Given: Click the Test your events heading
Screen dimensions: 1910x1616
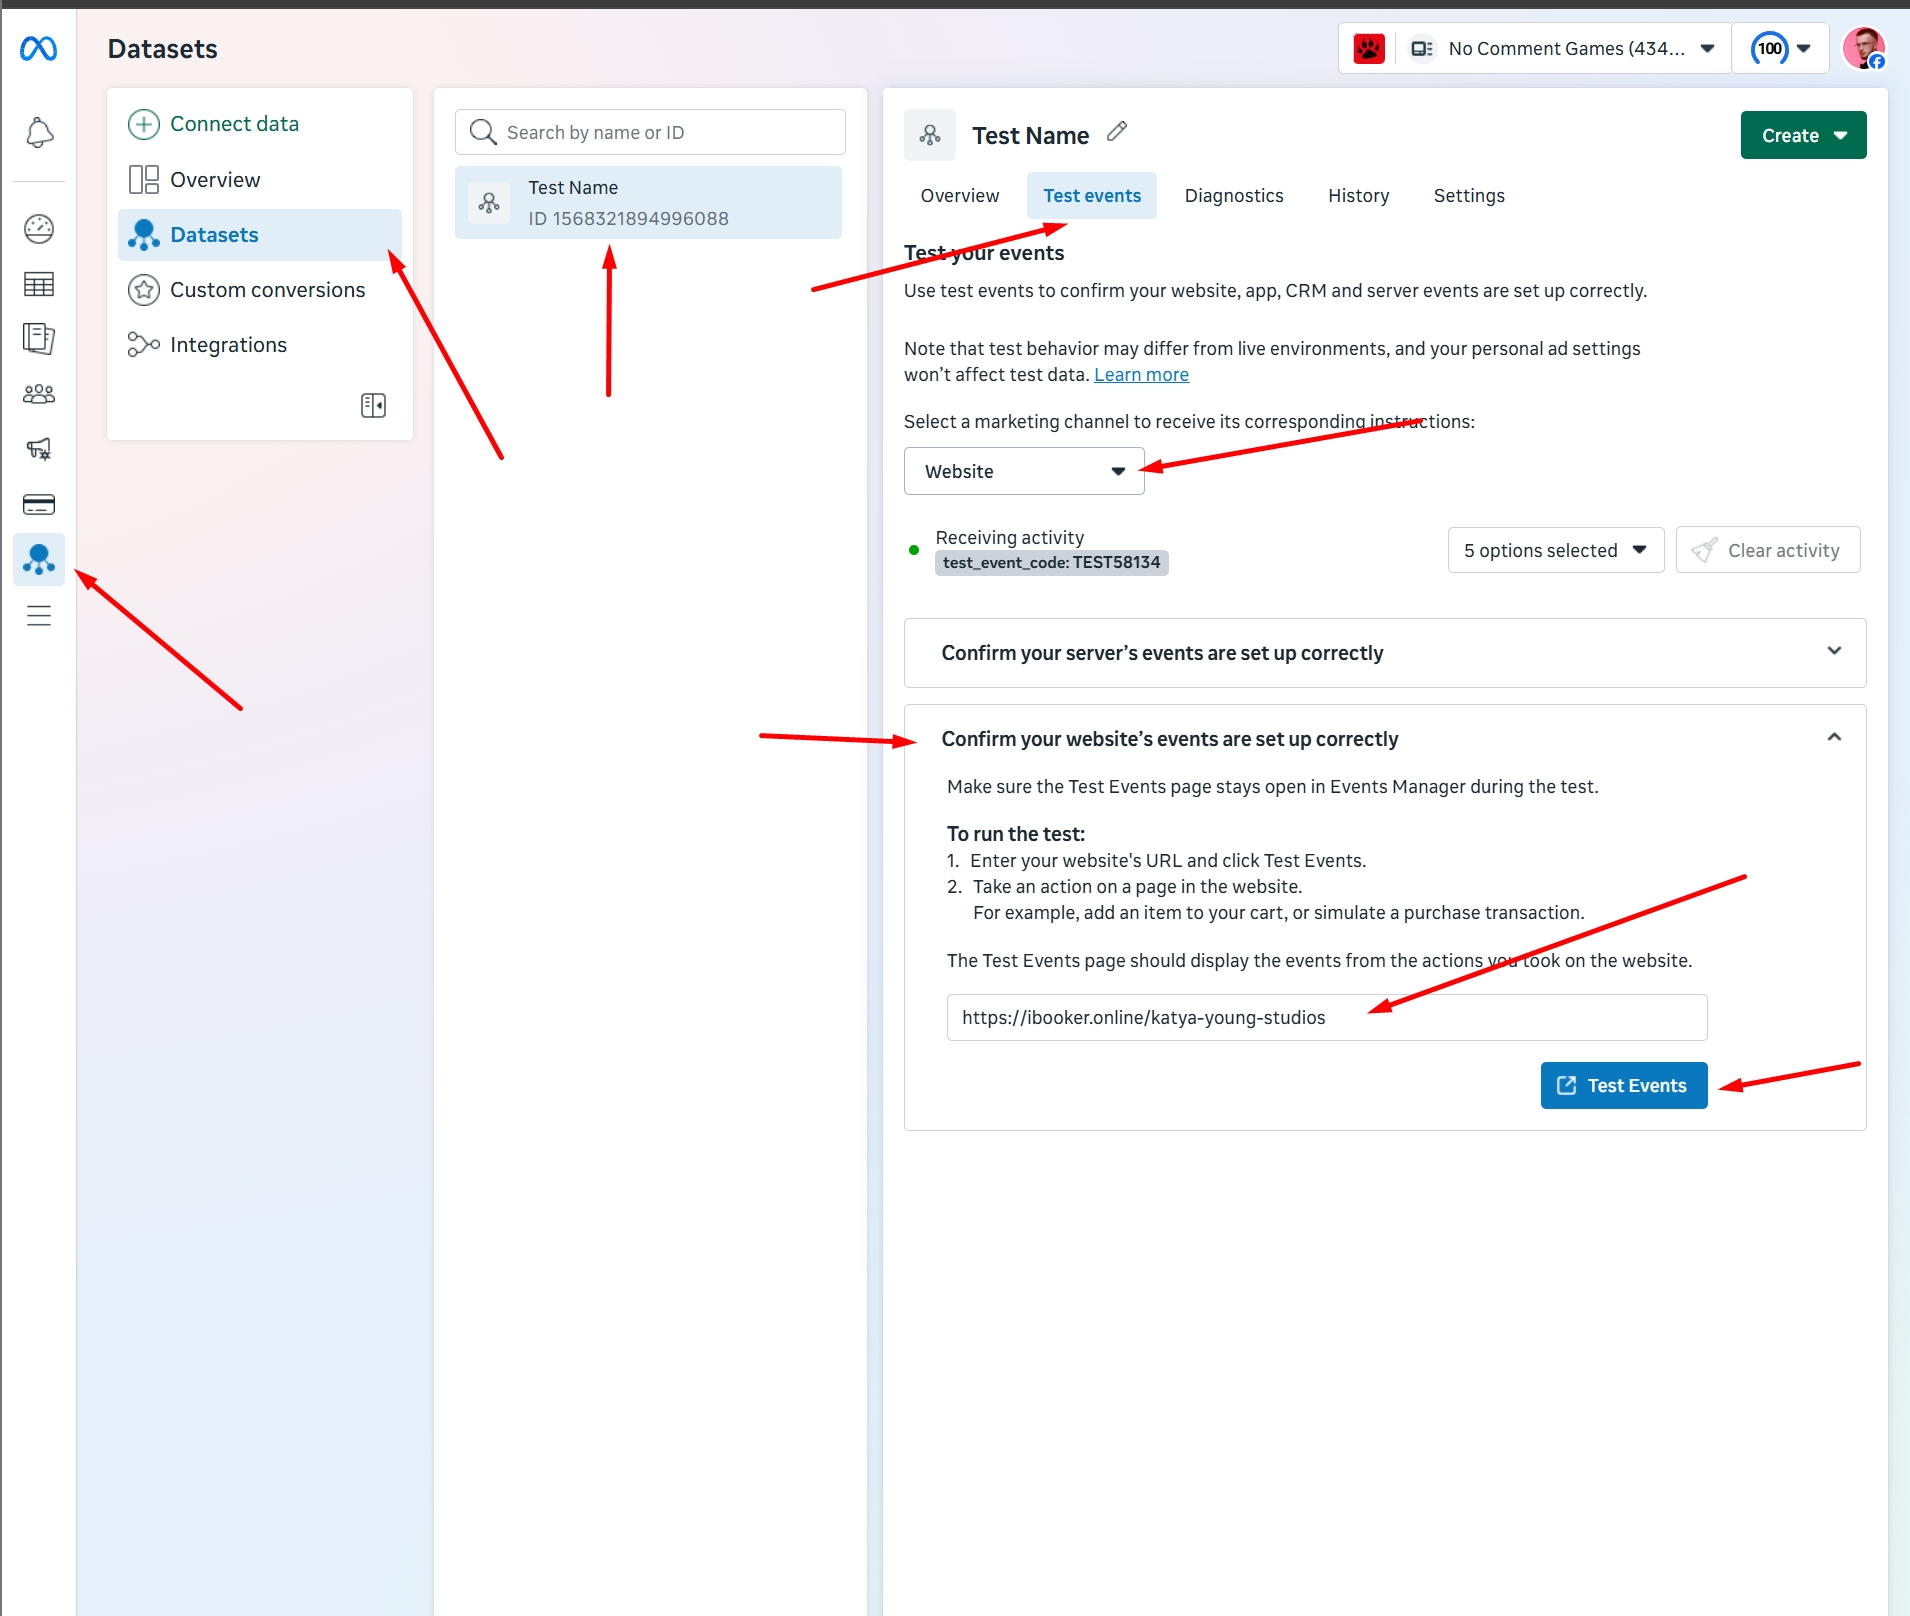Looking at the screenshot, I should [x=984, y=253].
